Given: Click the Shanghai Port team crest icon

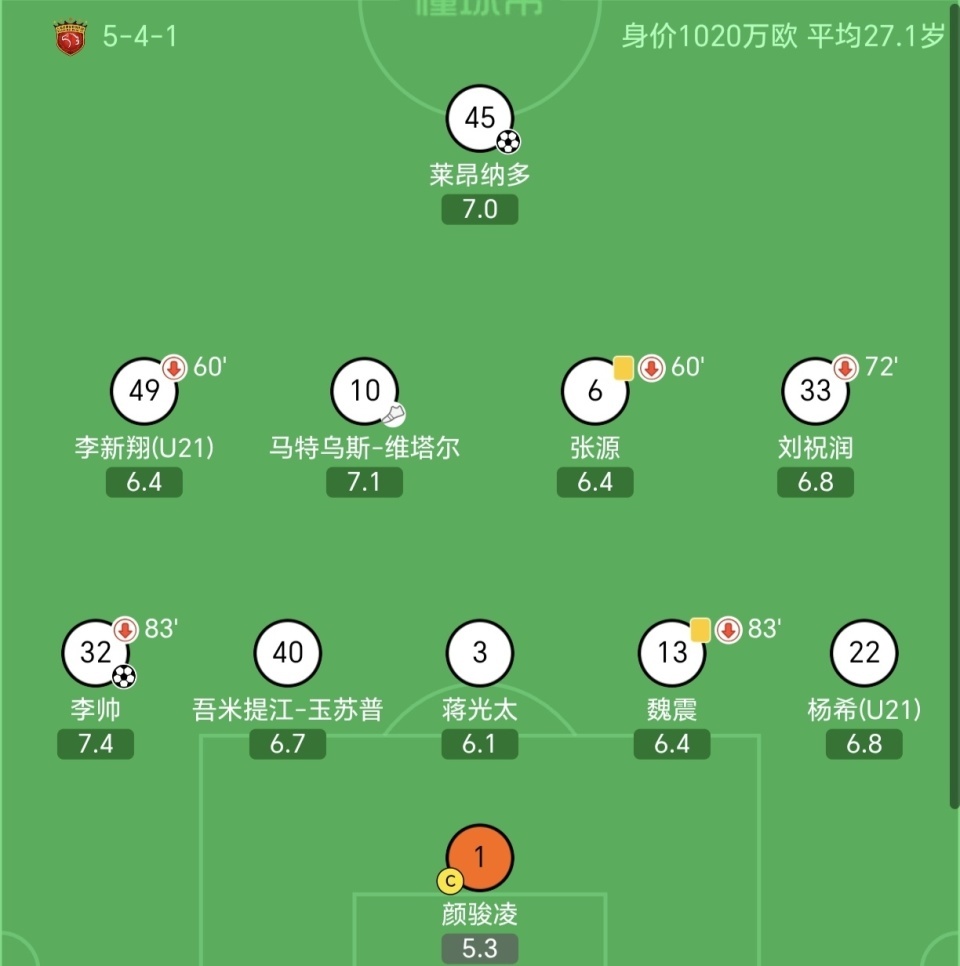Looking at the screenshot, I should [70, 37].
